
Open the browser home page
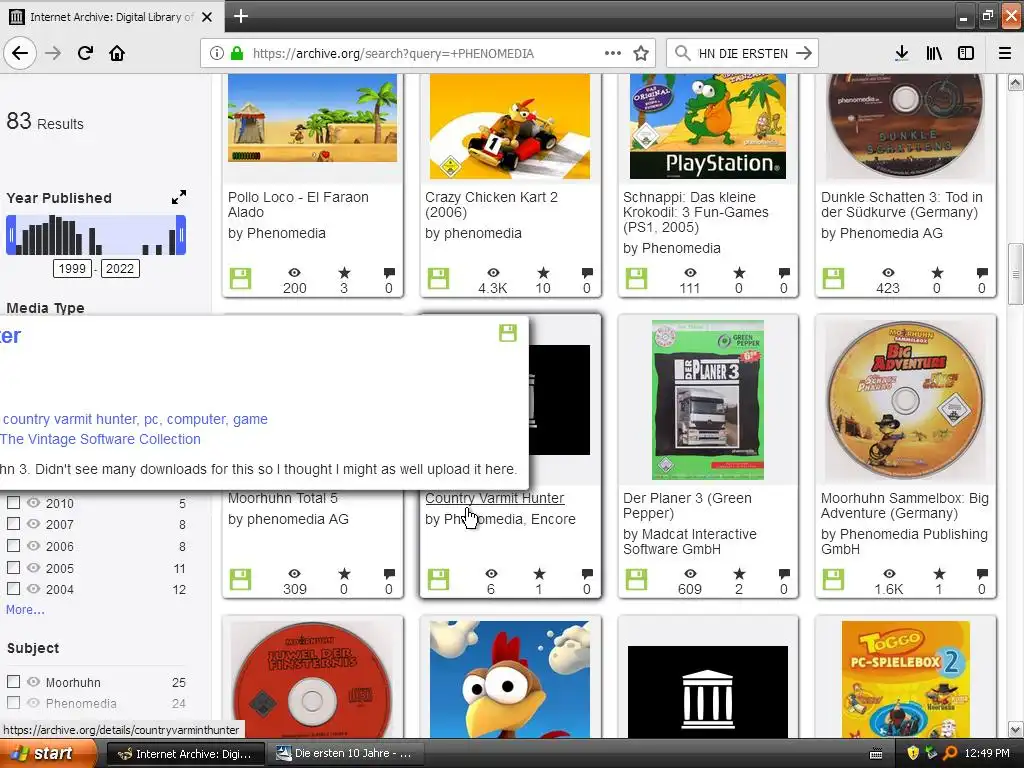coord(117,53)
